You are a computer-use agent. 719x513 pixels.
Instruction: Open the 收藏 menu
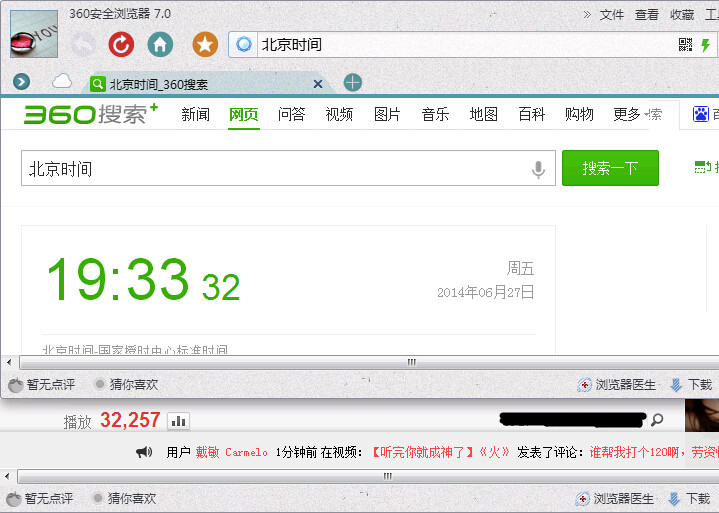[682, 15]
